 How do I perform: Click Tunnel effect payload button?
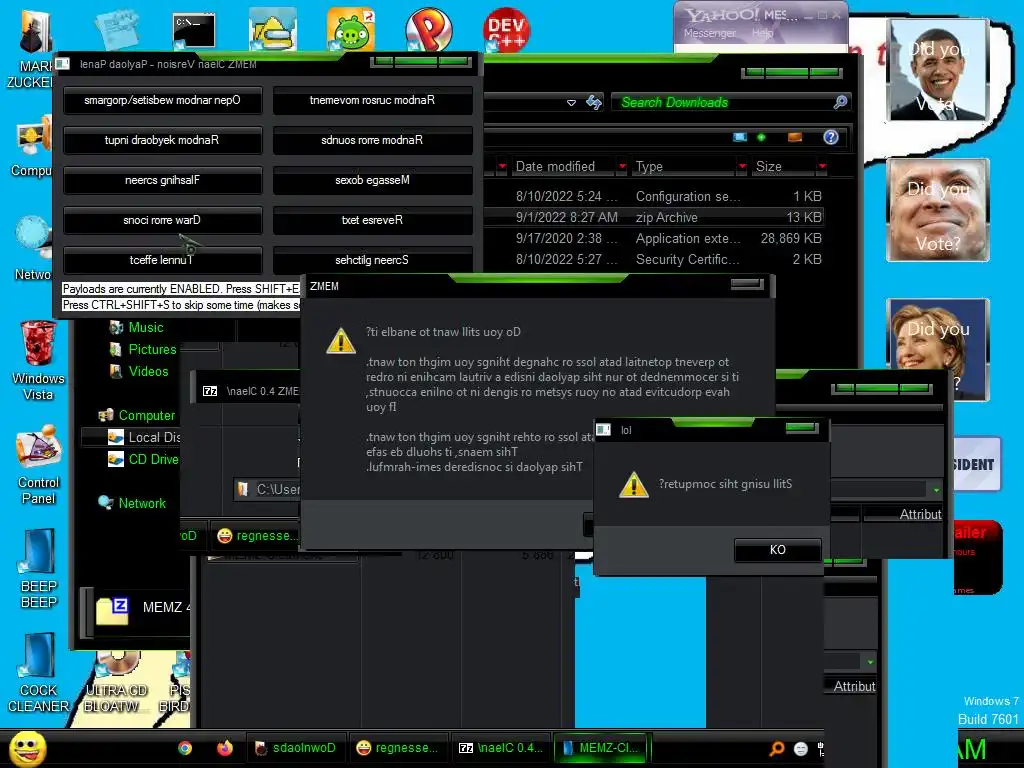(163, 260)
